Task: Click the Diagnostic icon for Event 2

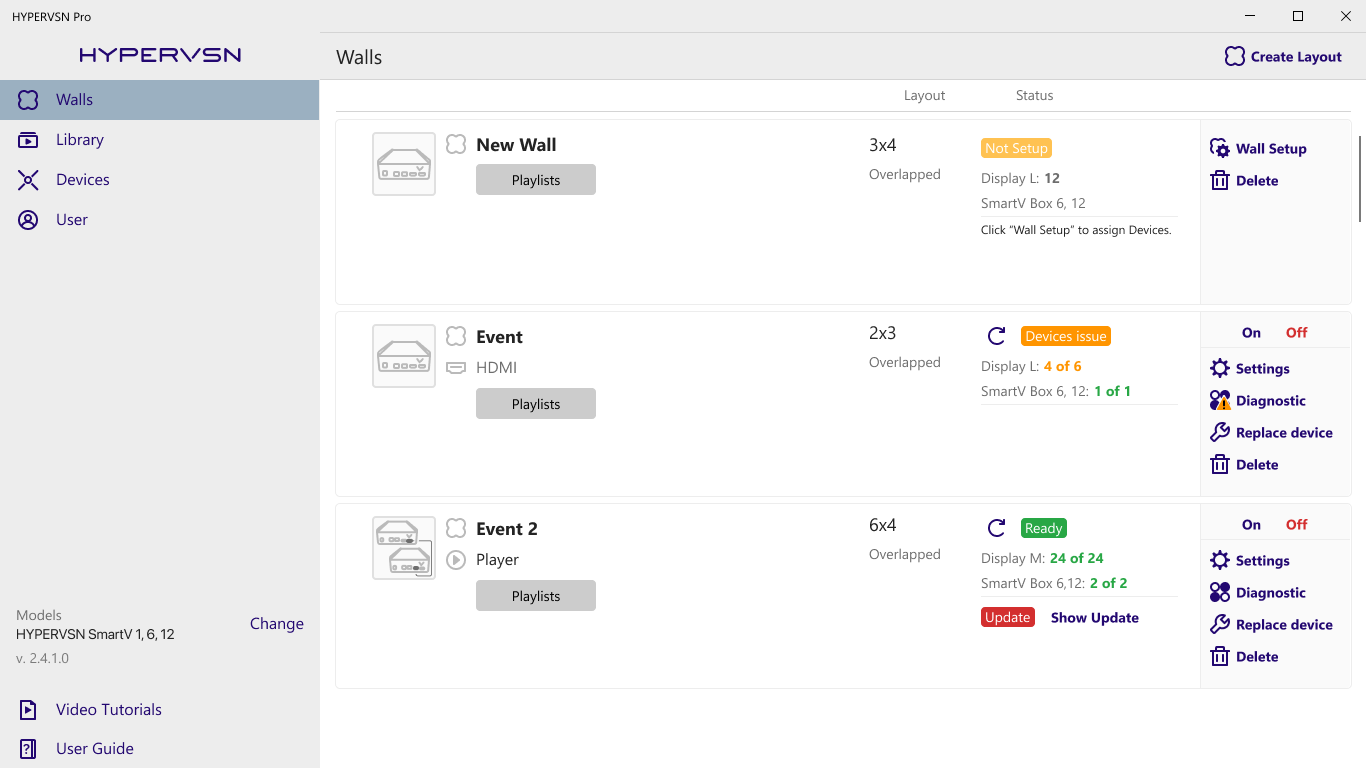Action: [1220, 593]
